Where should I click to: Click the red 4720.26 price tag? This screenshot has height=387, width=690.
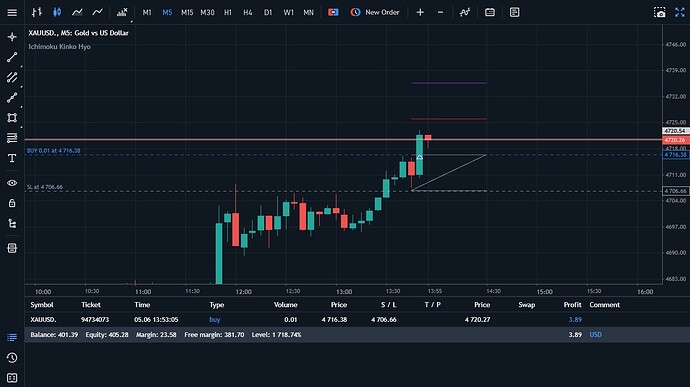(x=675, y=140)
